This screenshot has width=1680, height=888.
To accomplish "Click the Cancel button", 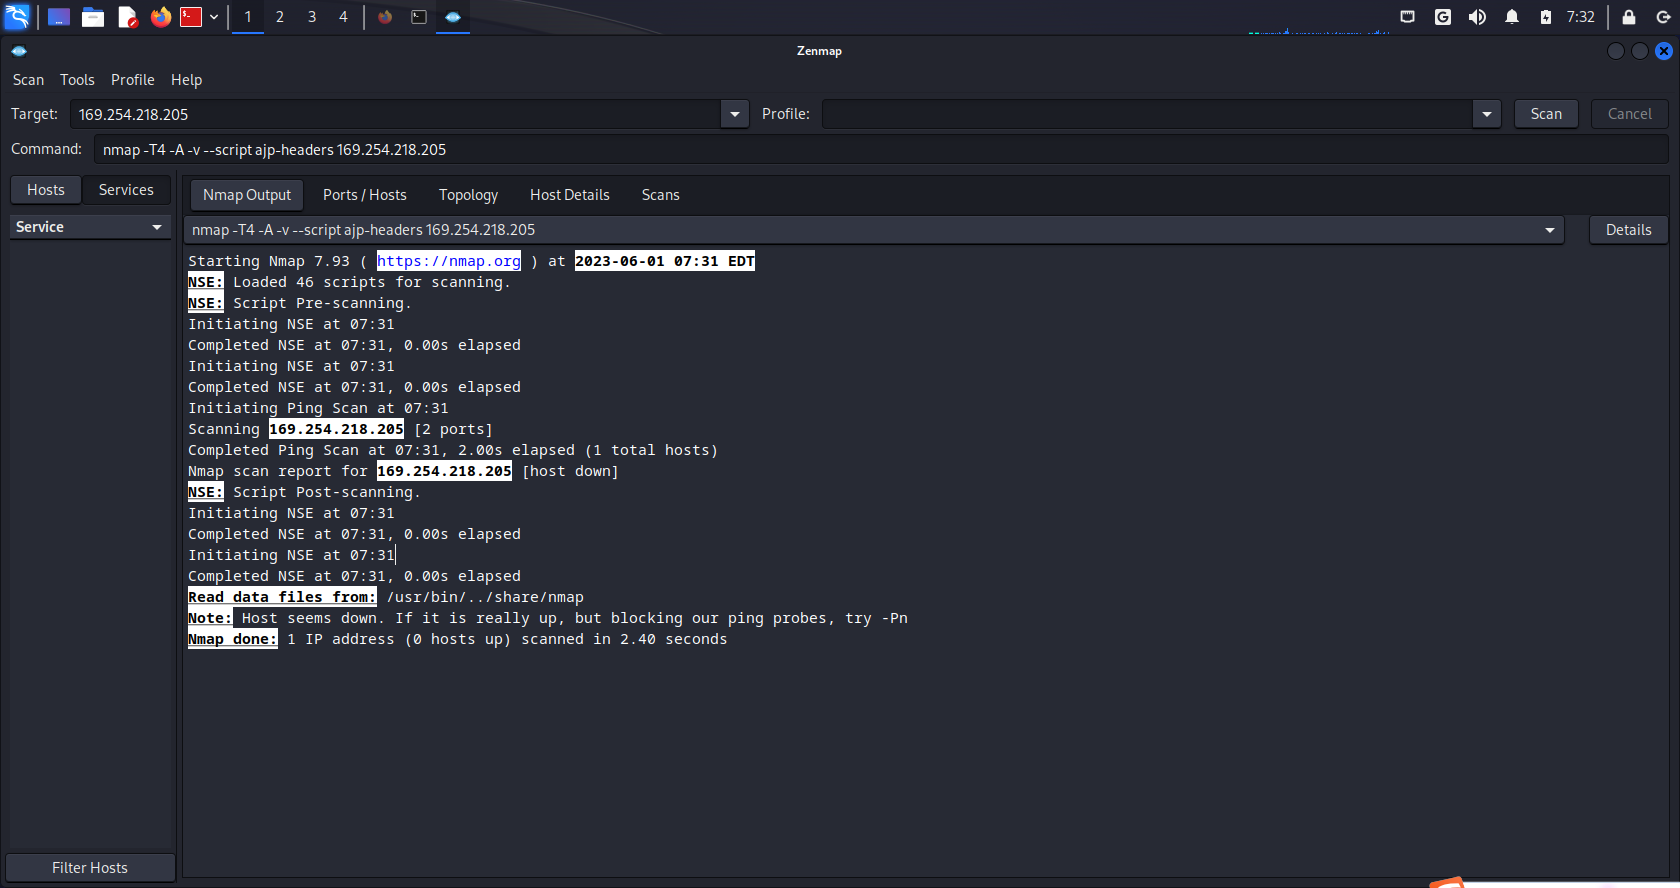I will coord(1630,114).
